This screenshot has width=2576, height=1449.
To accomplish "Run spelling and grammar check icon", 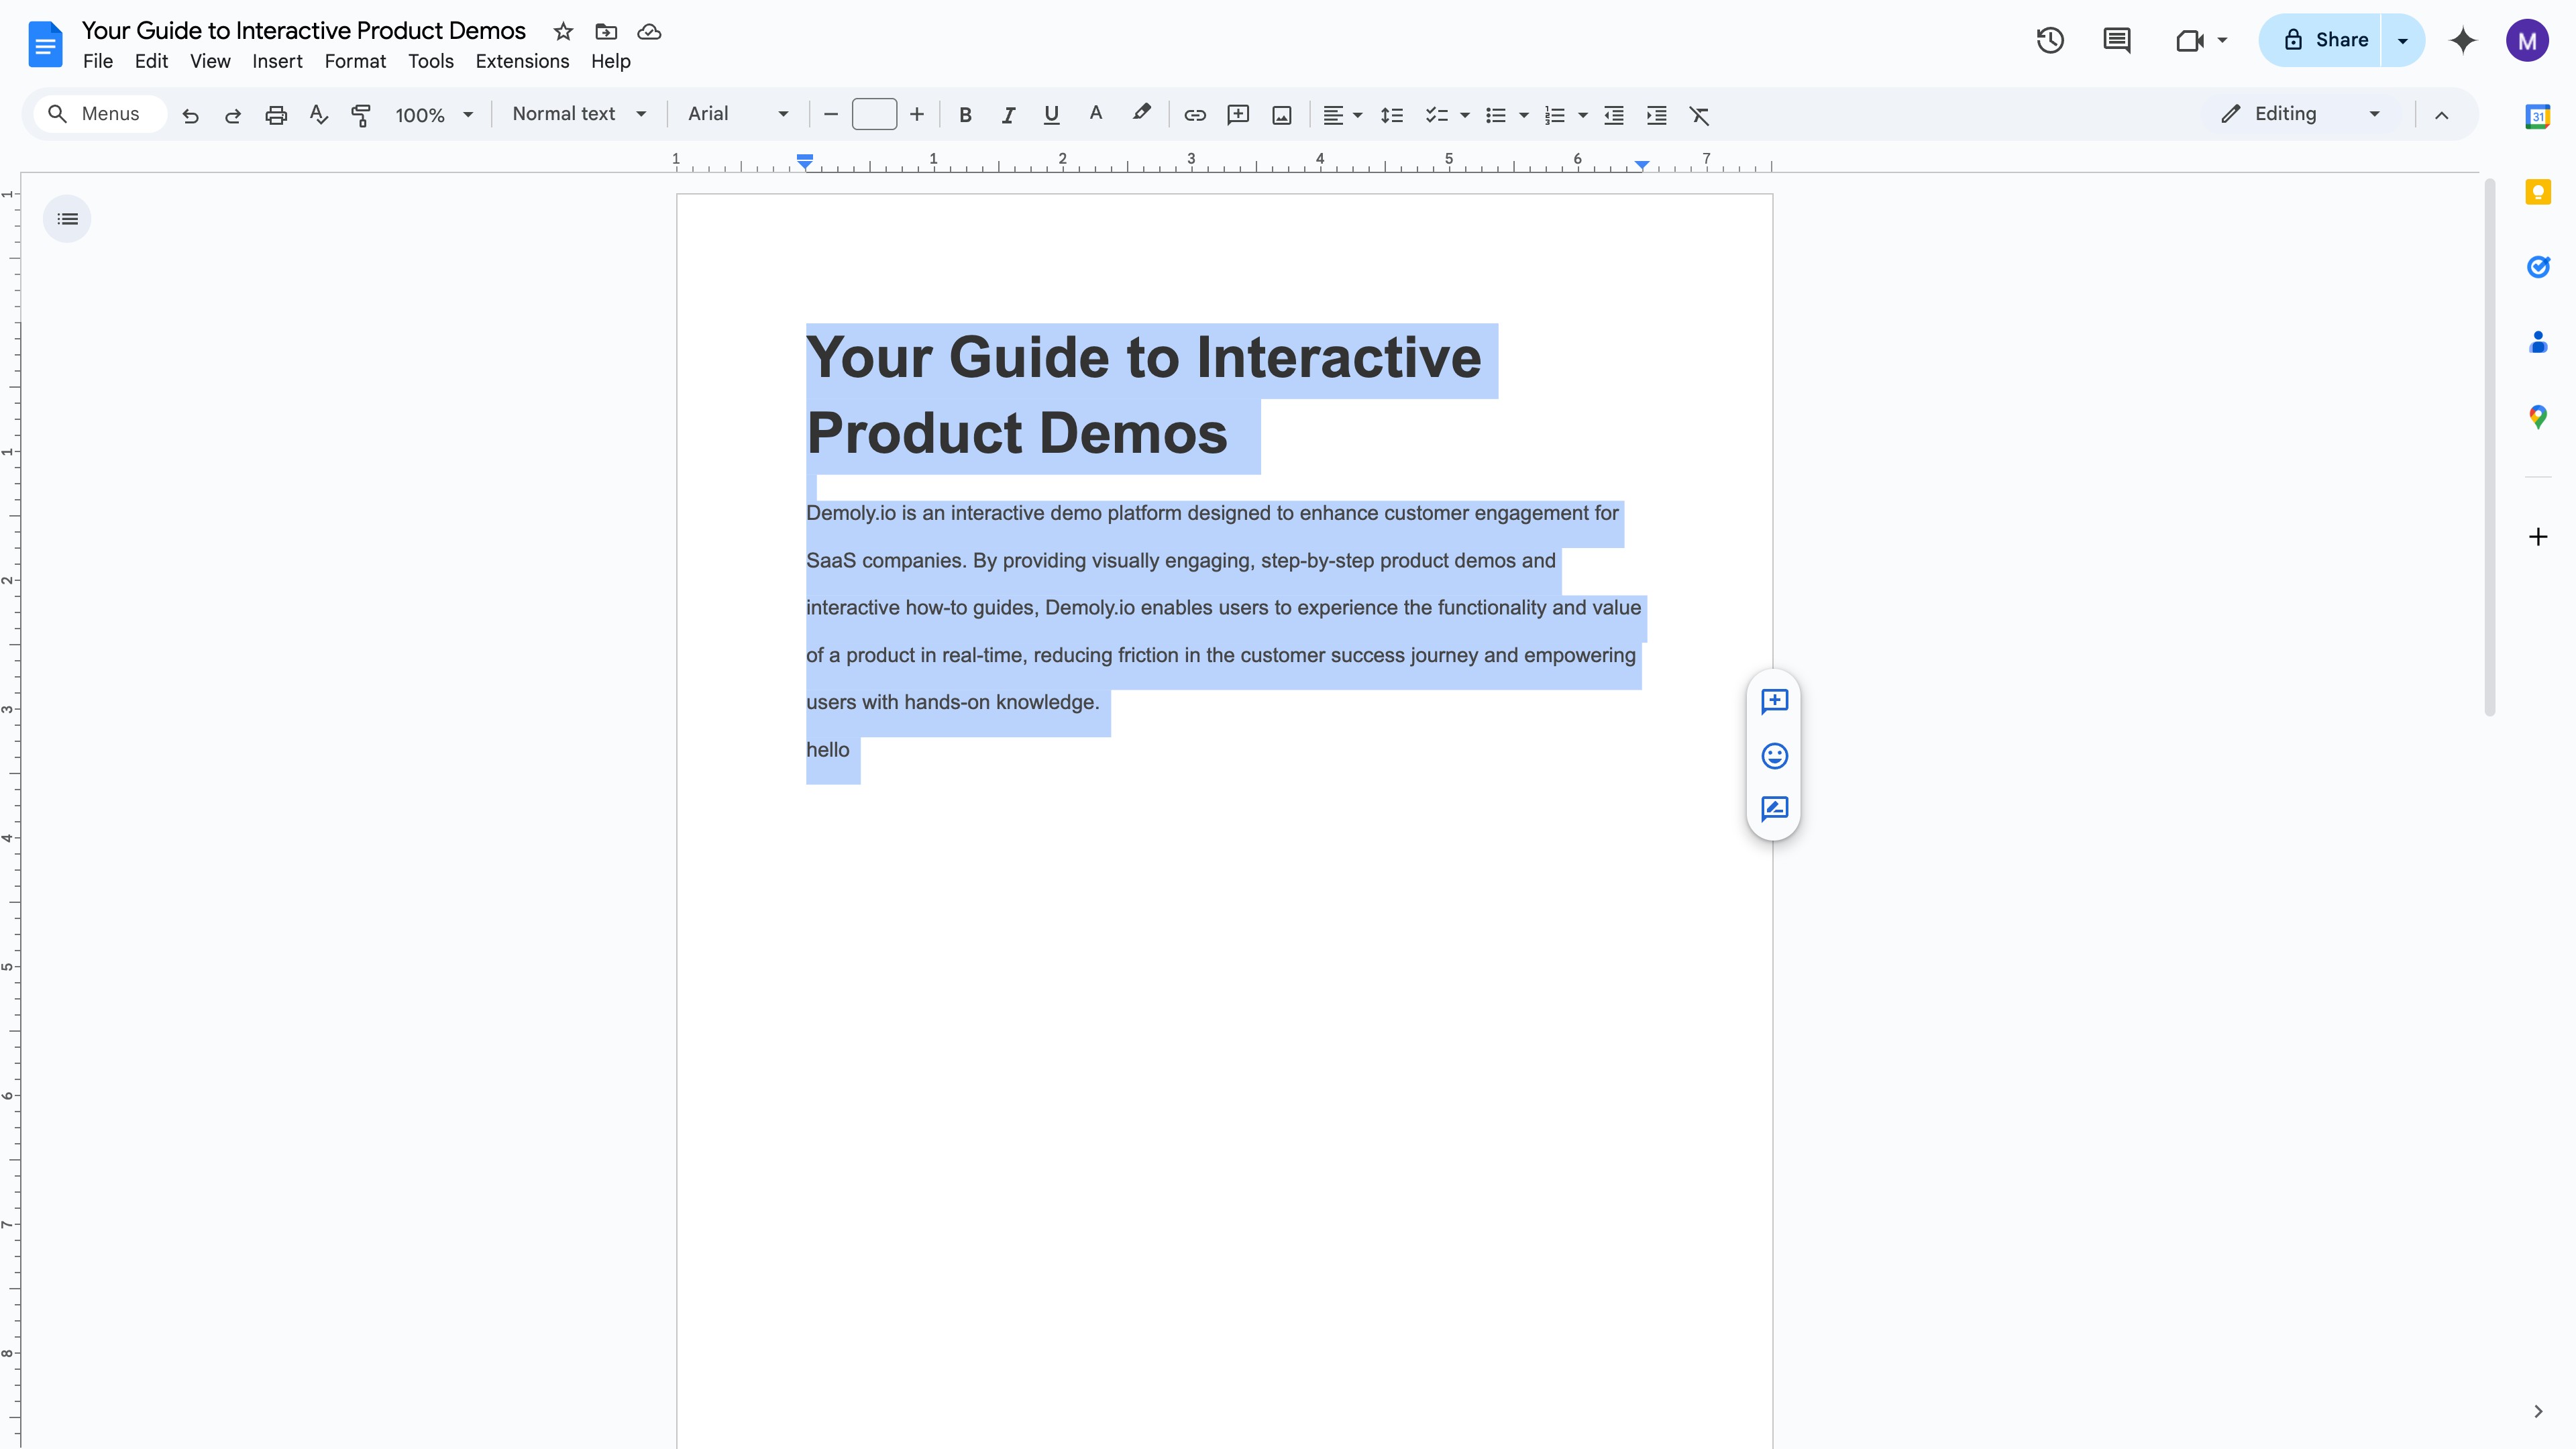I will [x=319, y=116].
